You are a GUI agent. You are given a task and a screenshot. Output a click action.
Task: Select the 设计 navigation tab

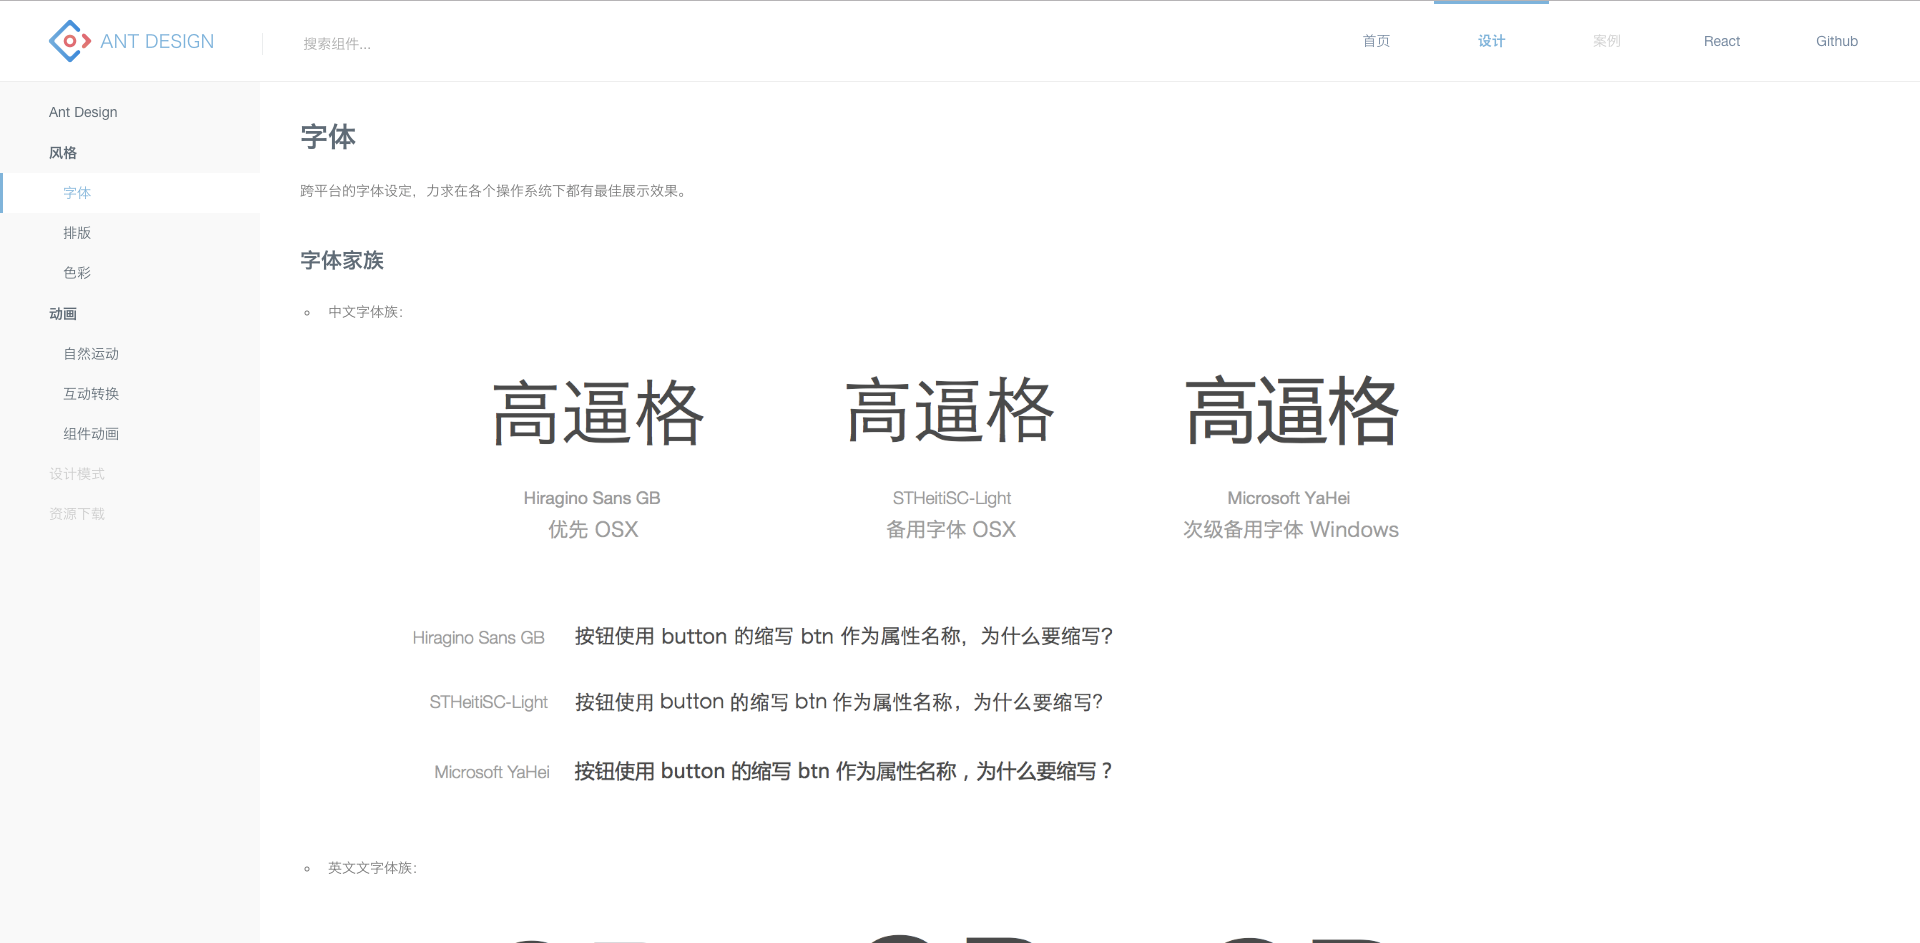(x=1491, y=41)
